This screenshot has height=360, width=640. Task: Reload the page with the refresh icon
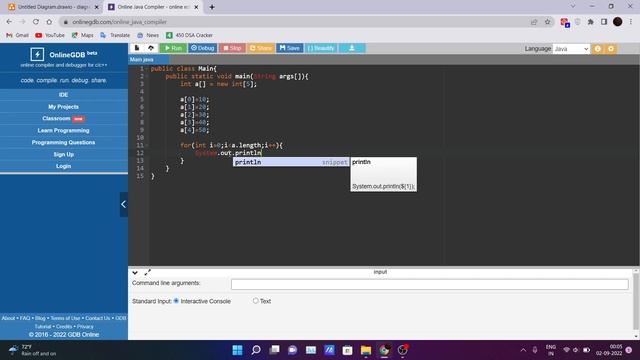point(36,22)
